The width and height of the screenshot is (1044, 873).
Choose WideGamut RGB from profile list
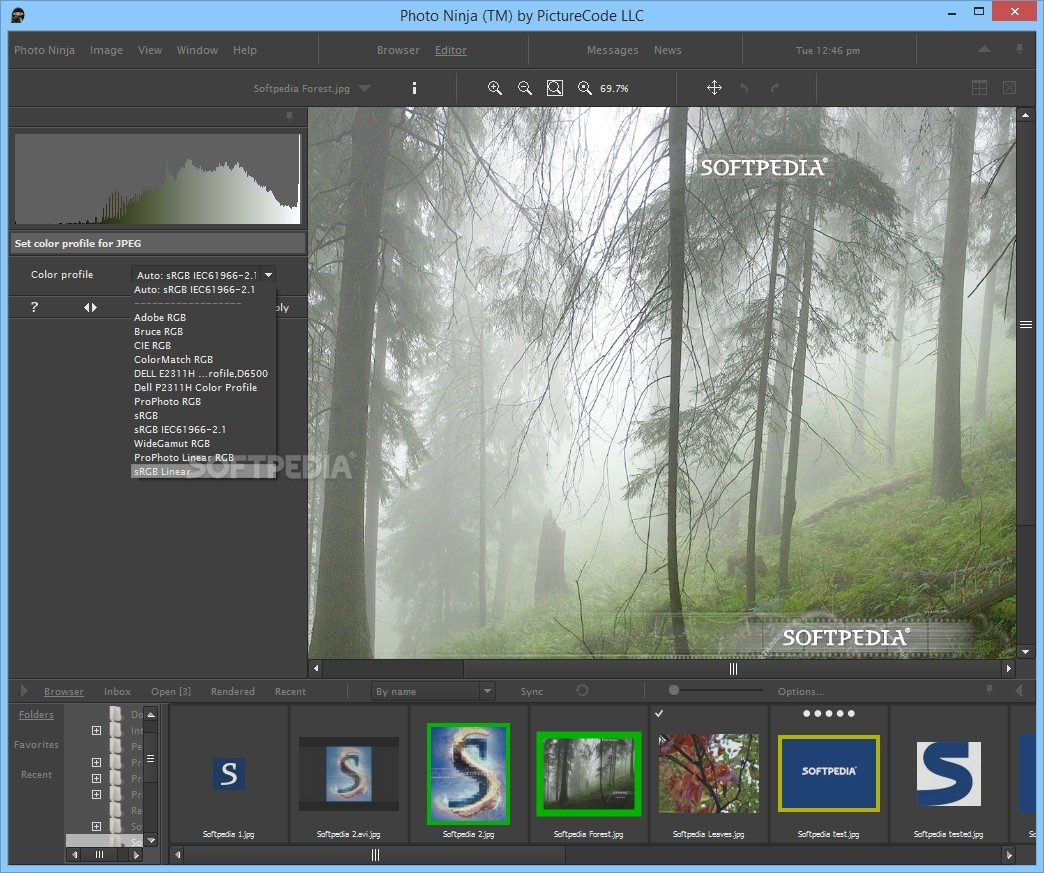(x=172, y=443)
